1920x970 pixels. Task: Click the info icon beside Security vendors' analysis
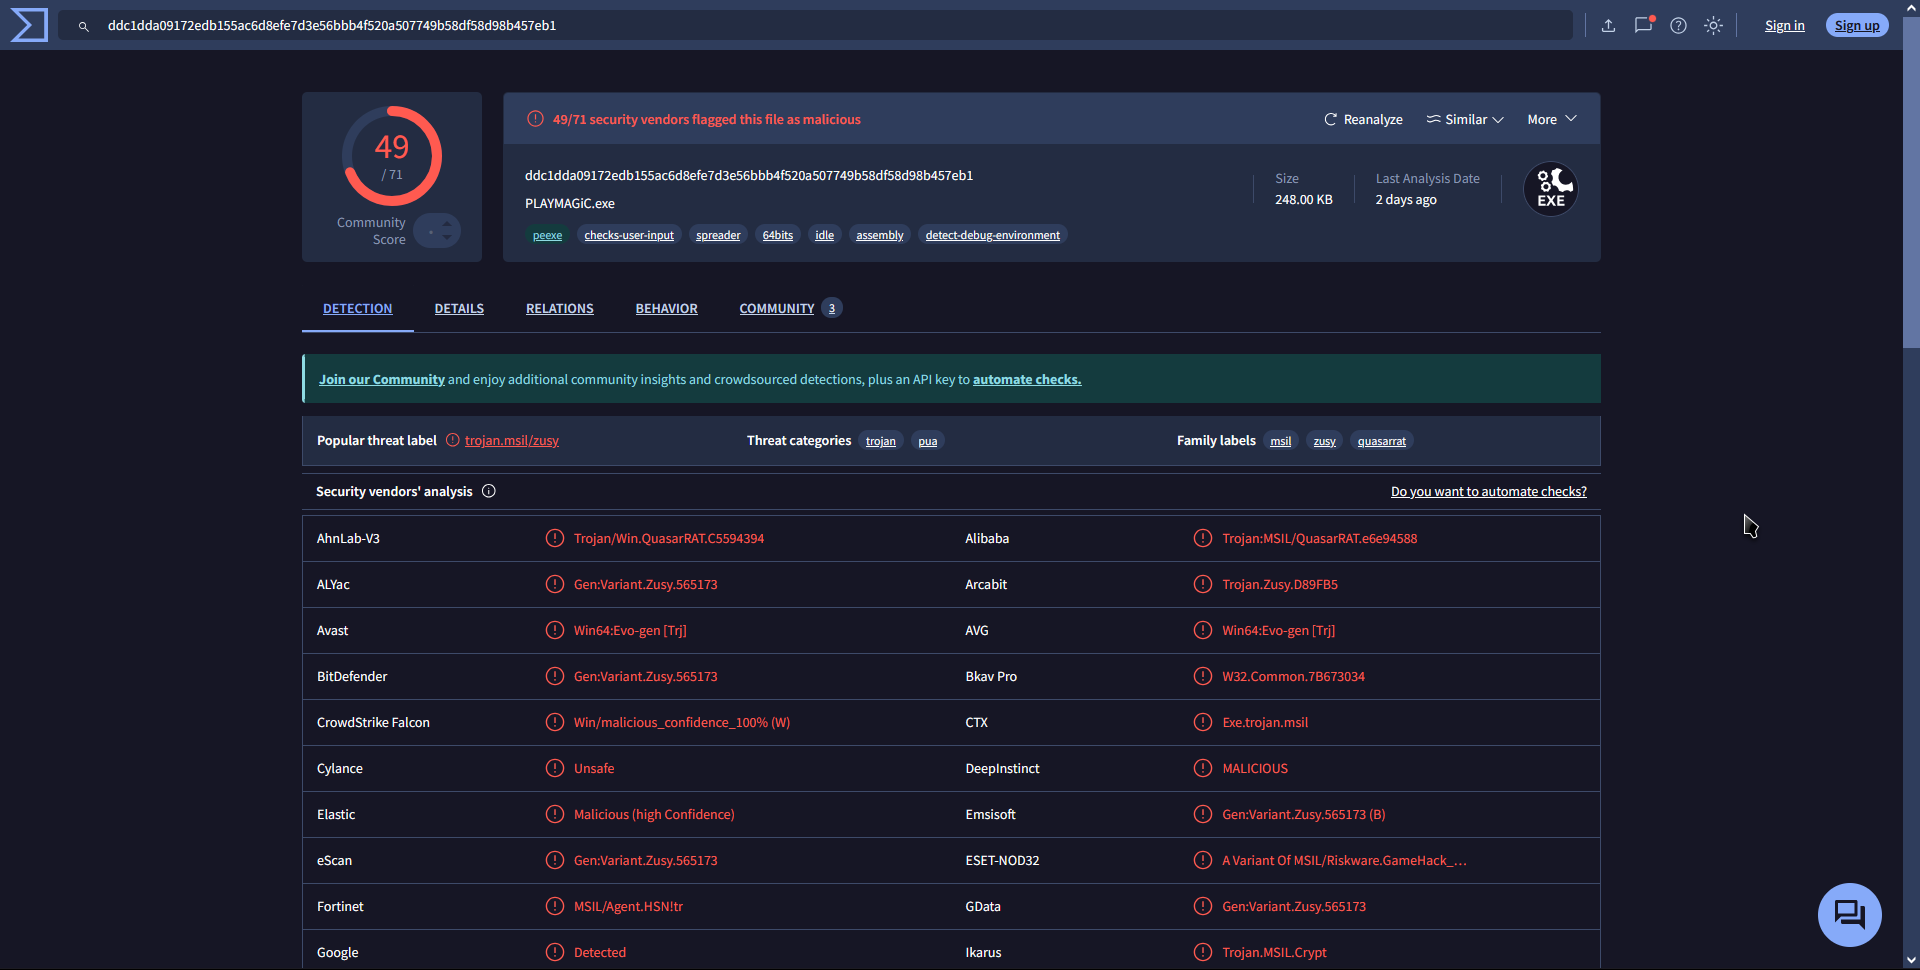click(489, 491)
